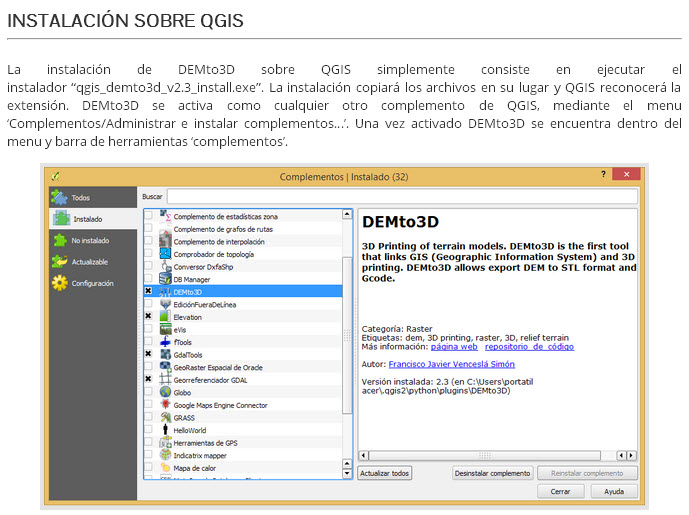
Task: Click description panel horizontal scrollbar thumb
Action: (485, 455)
